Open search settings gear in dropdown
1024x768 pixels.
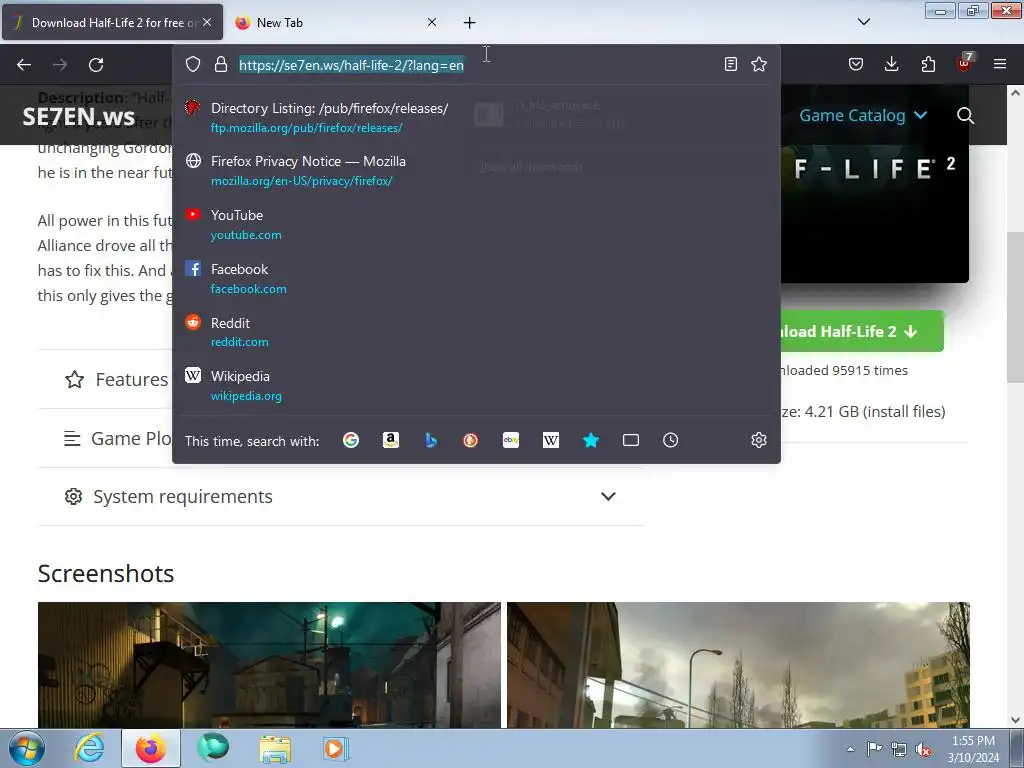tap(759, 440)
